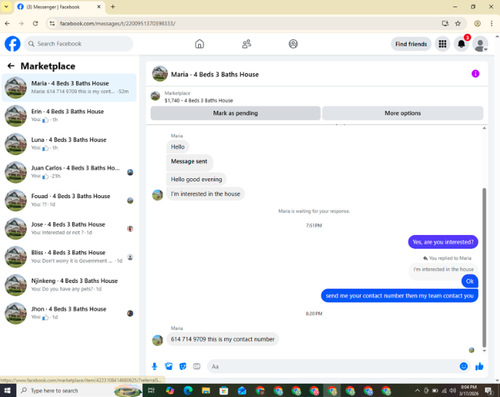Image resolution: width=500 pixels, height=397 pixels.
Task: Click the chat message scrollbar
Action: [x=484, y=267]
